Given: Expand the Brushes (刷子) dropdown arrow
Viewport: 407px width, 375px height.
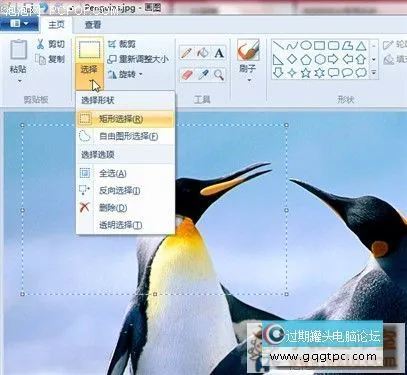Looking at the screenshot, I should (x=249, y=80).
